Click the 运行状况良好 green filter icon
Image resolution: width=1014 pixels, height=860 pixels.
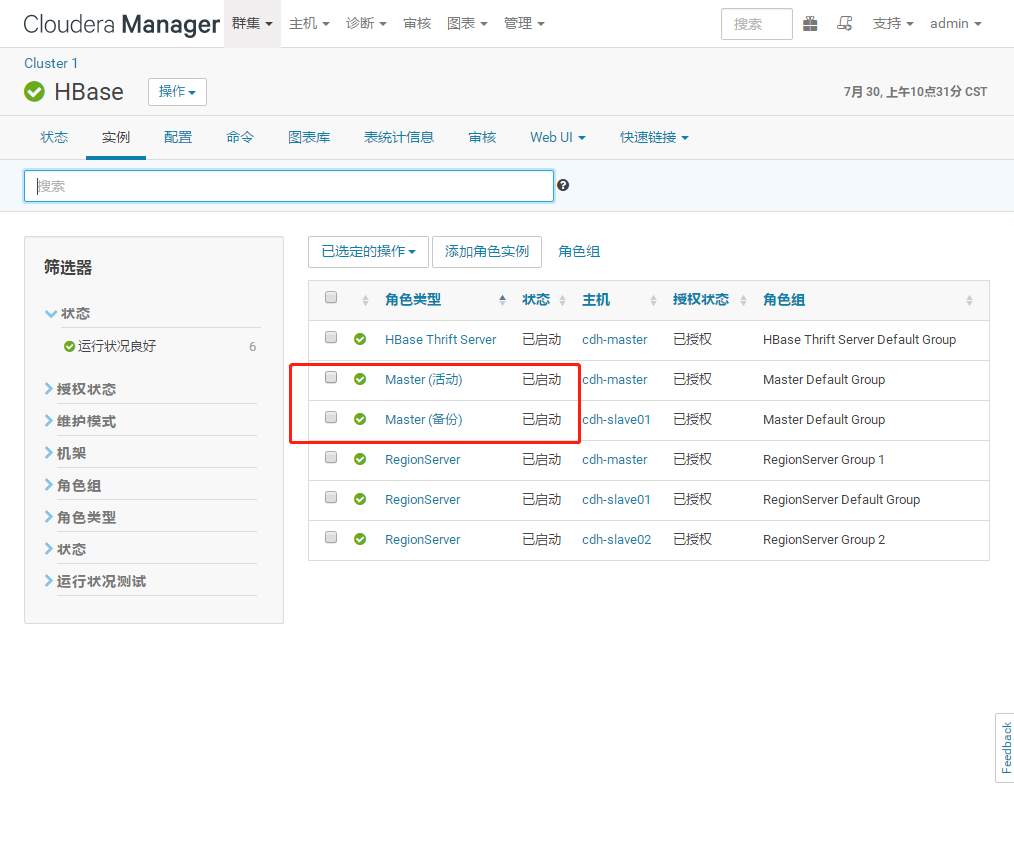(69, 347)
